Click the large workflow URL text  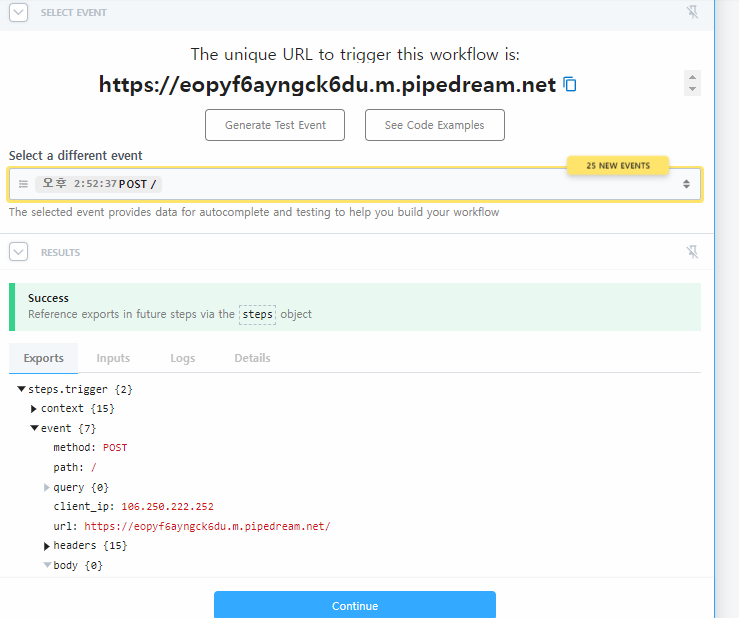(328, 85)
